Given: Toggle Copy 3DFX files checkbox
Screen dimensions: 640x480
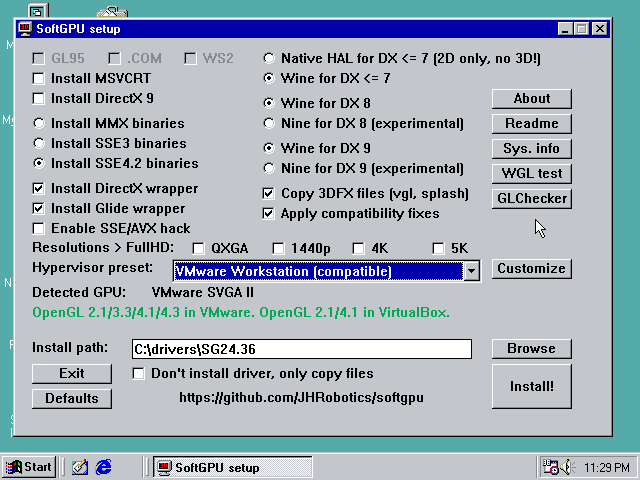Looking at the screenshot, I should point(268,193).
